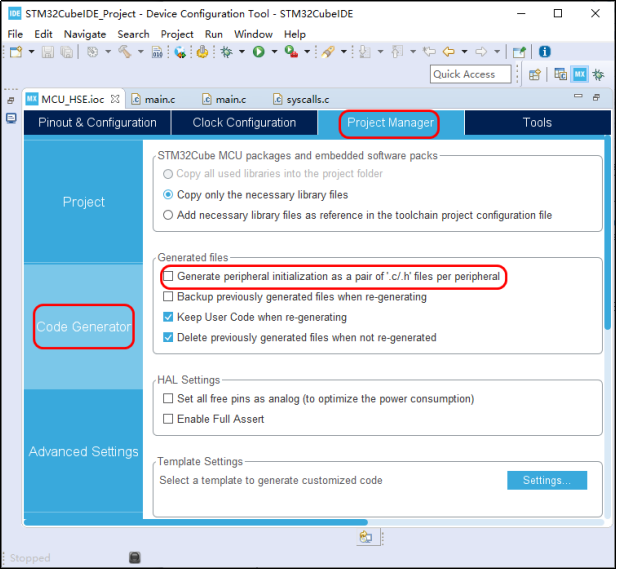617x570 pixels.
Task: Open the New file dropdown arrow
Action: (31, 52)
